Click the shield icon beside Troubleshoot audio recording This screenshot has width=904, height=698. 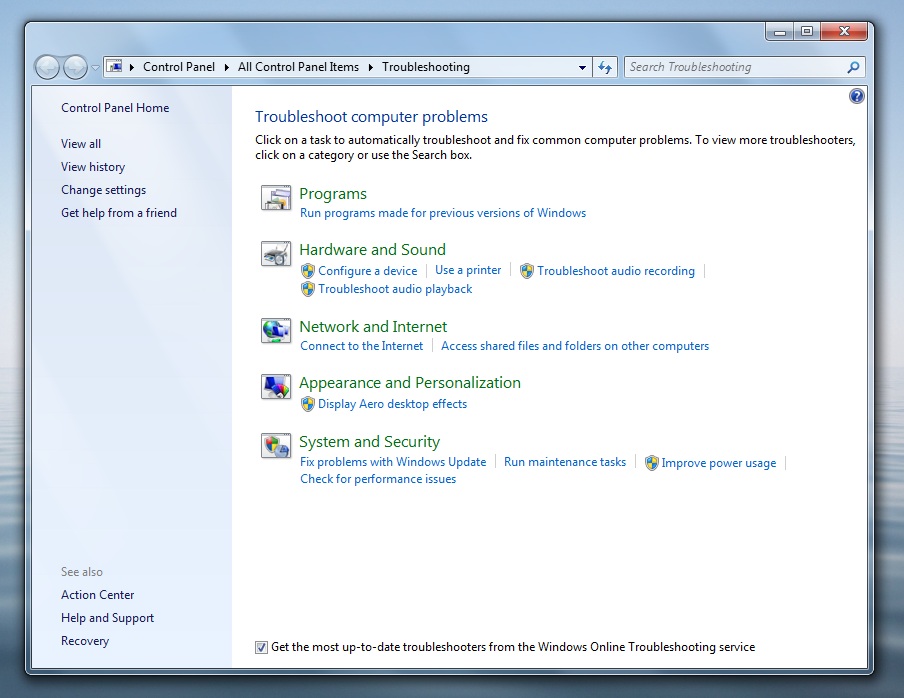[x=526, y=271]
